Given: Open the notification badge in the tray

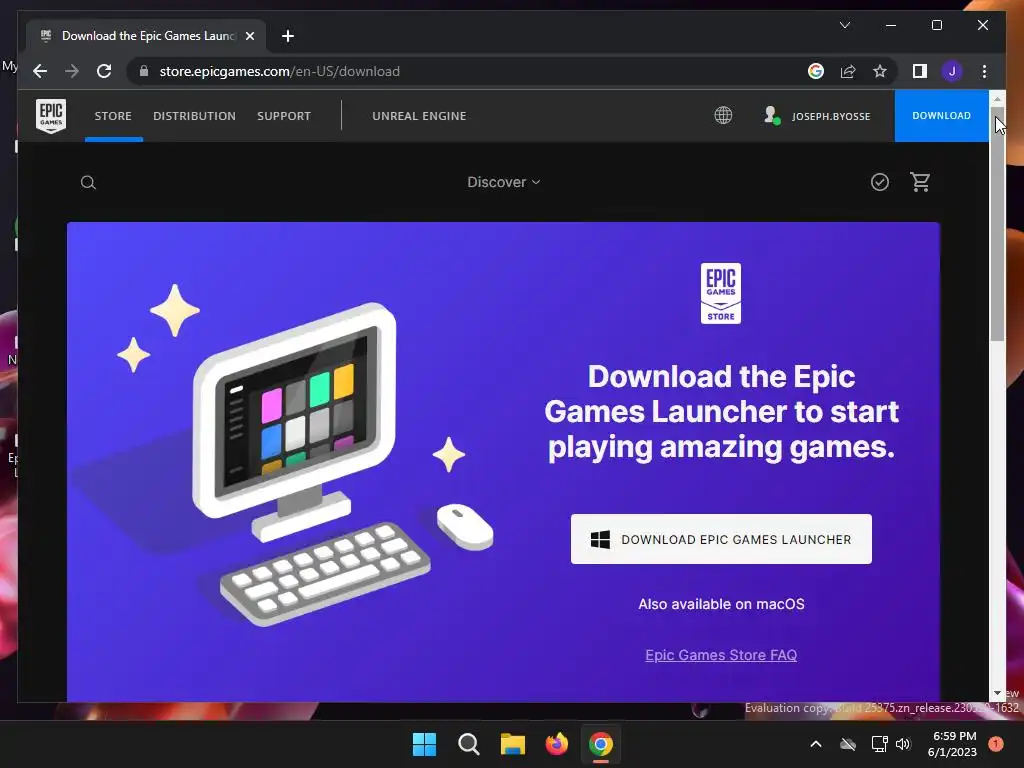Looking at the screenshot, I should point(995,744).
